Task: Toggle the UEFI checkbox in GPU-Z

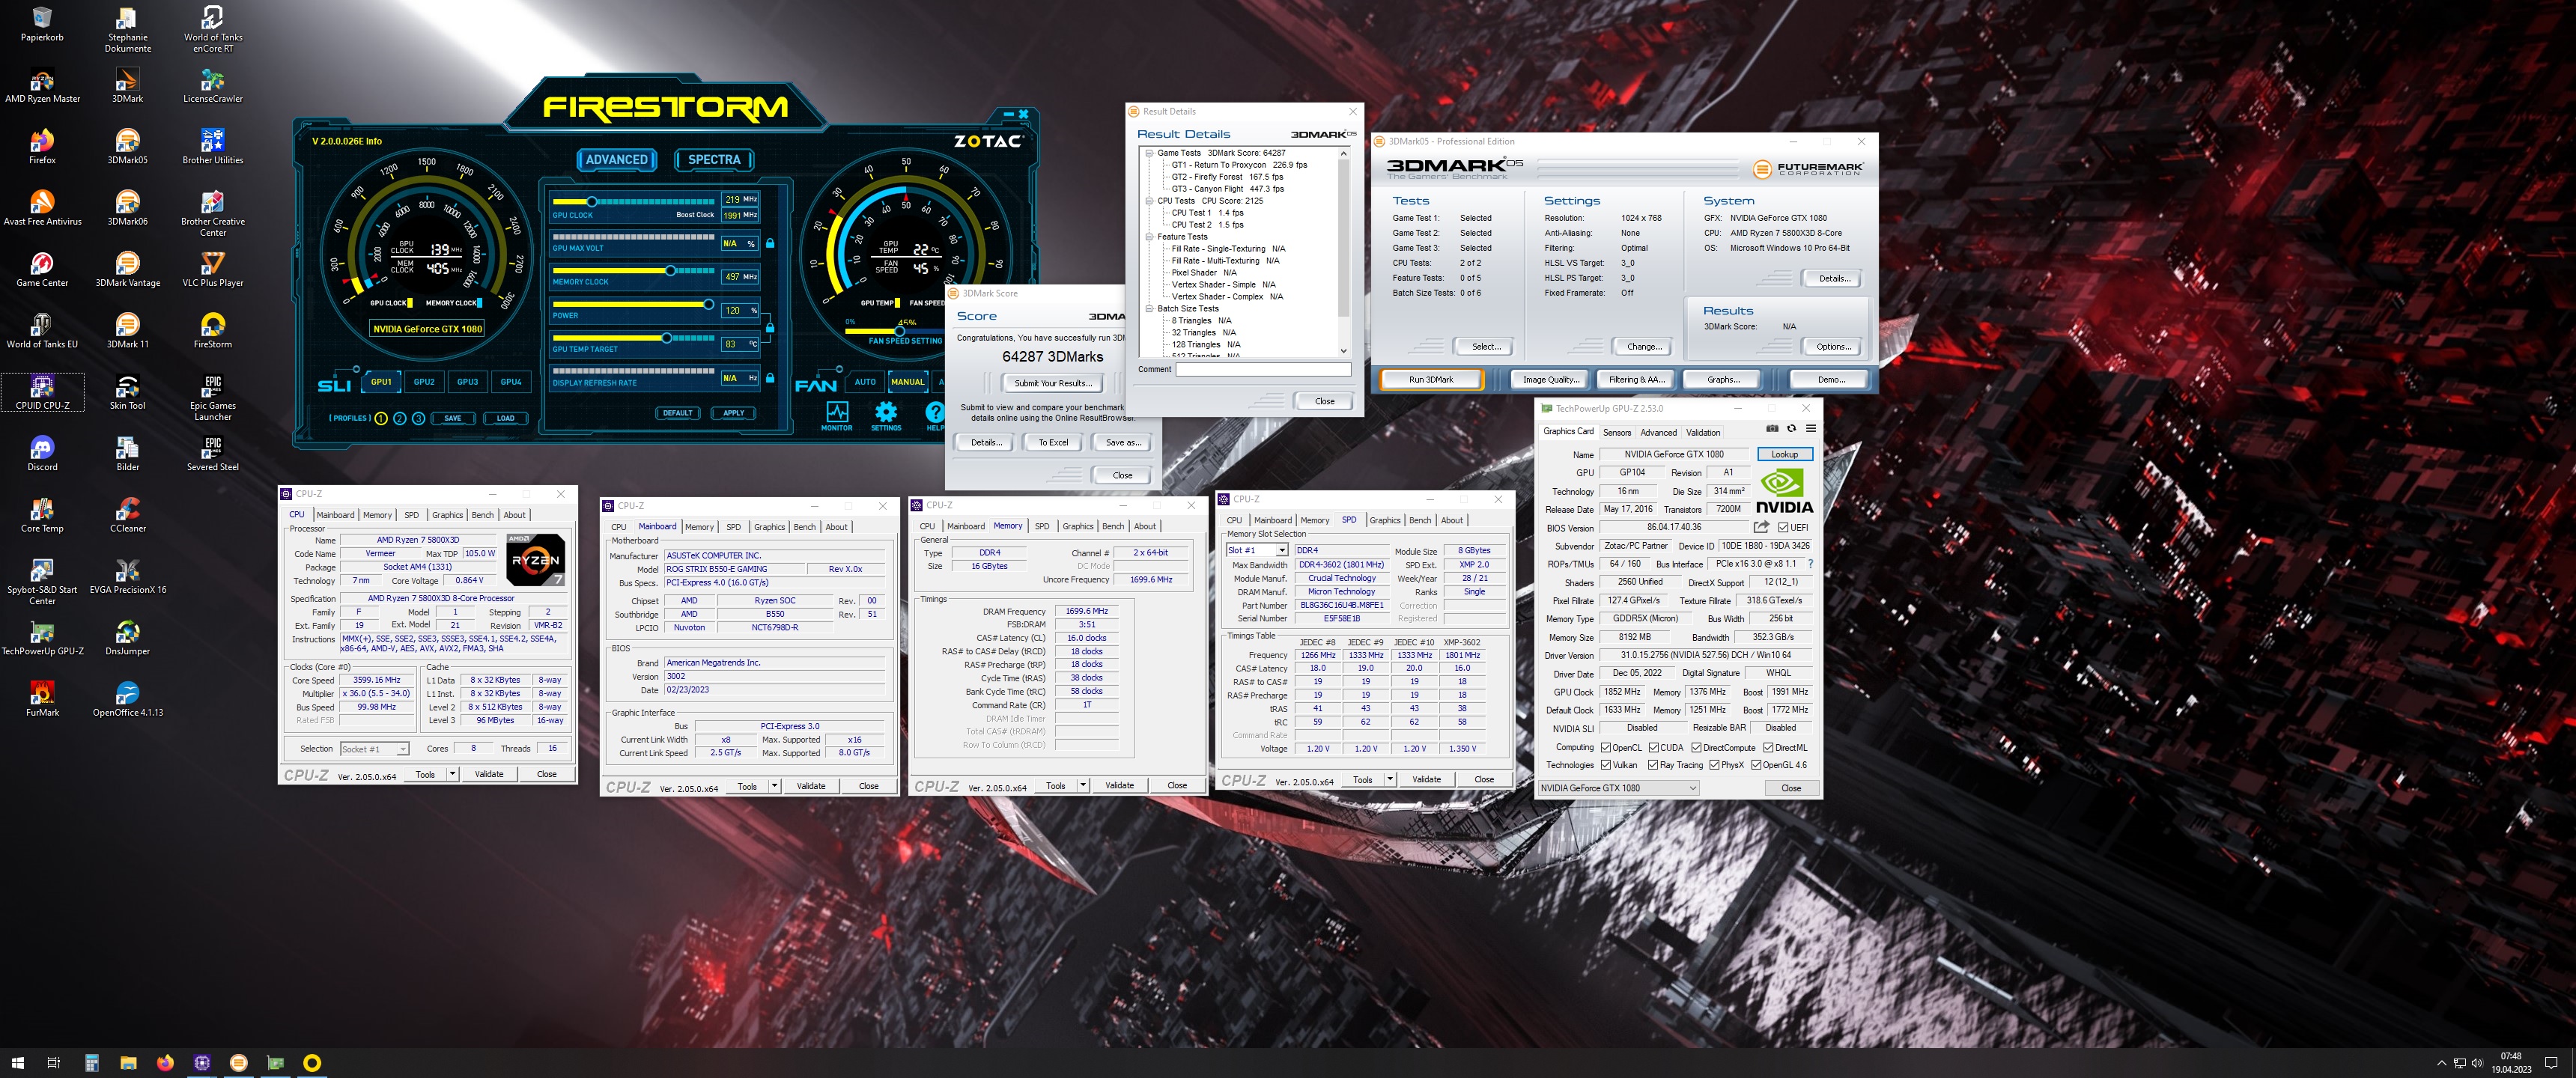Action: click(1783, 528)
